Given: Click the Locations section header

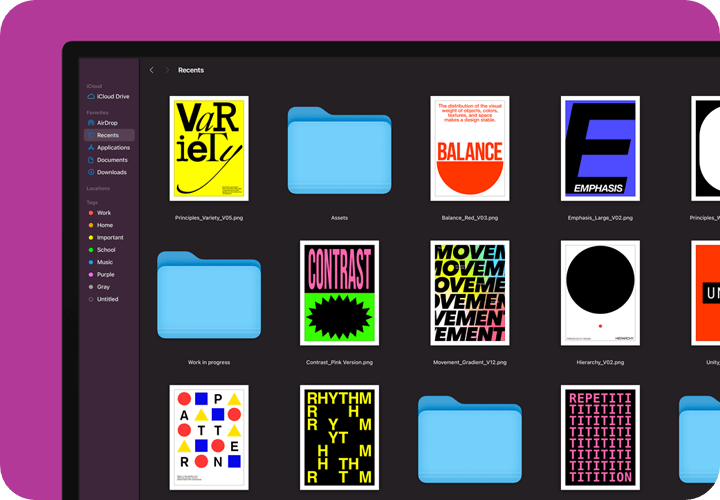Looking at the screenshot, I should tap(98, 188).
